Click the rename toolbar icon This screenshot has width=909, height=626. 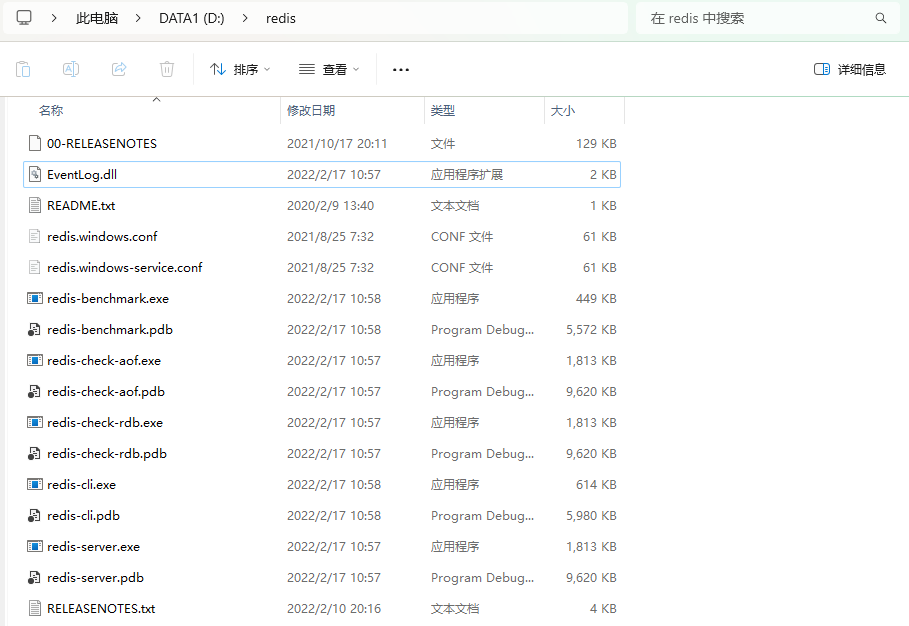tap(71, 70)
